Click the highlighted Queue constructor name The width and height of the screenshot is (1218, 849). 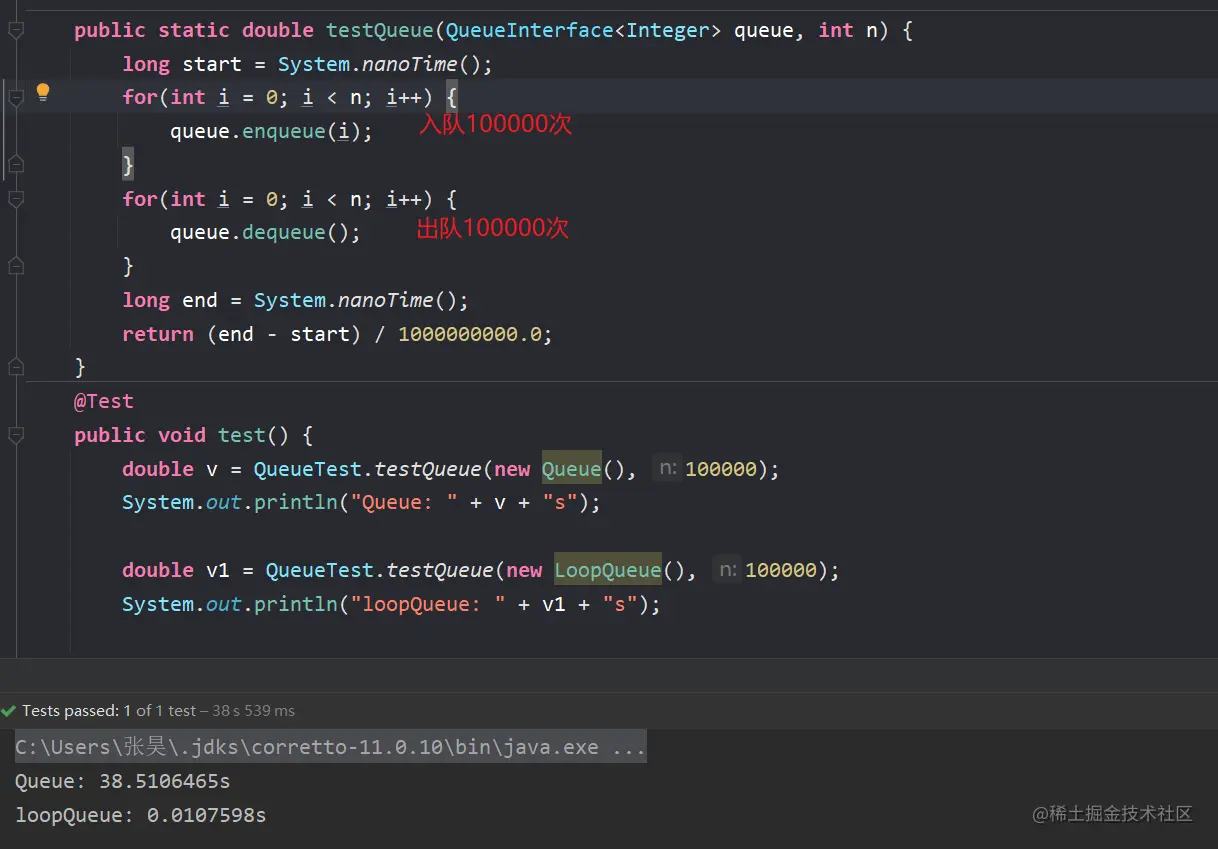point(572,469)
